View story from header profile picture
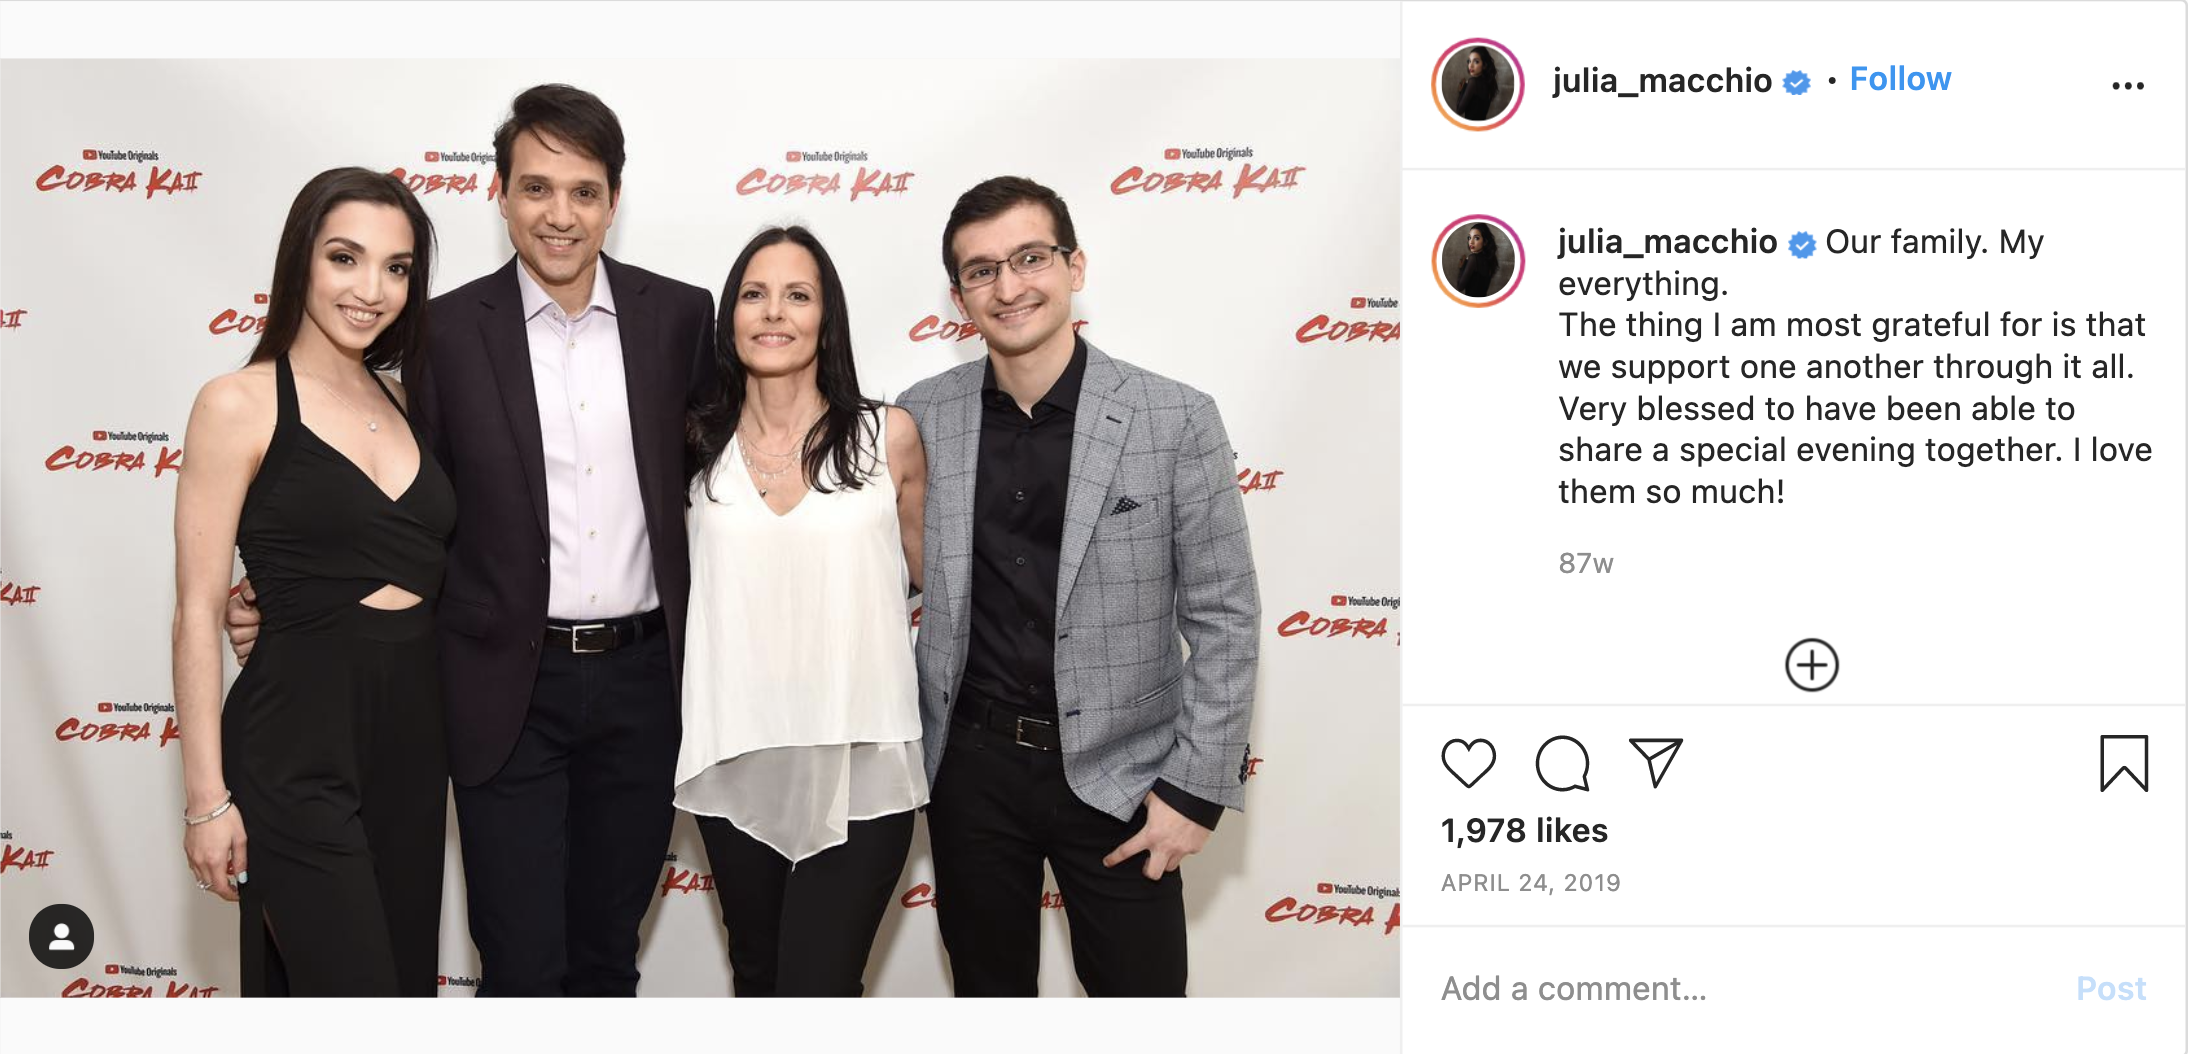This screenshot has width=2188, height=1054. [1478, 84]
